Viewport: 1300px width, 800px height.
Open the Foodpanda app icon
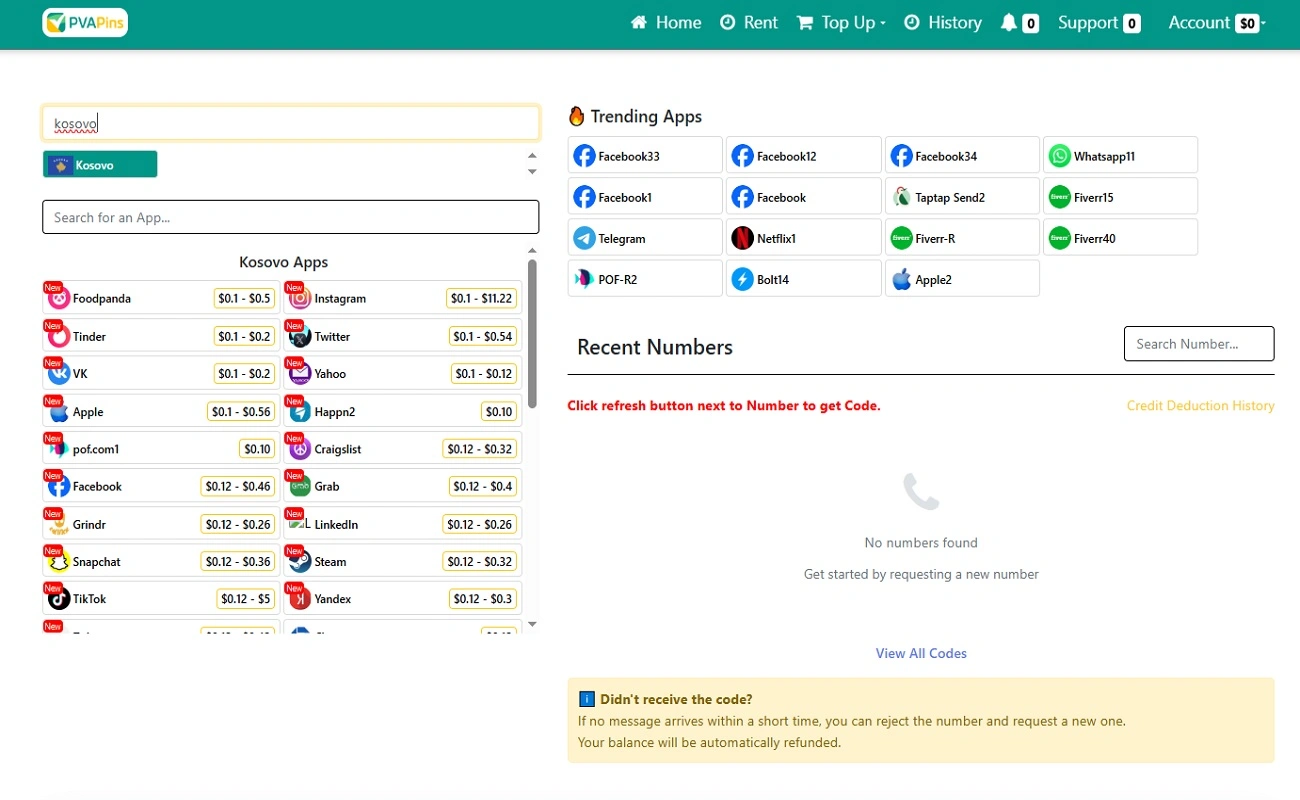(59, 298)
